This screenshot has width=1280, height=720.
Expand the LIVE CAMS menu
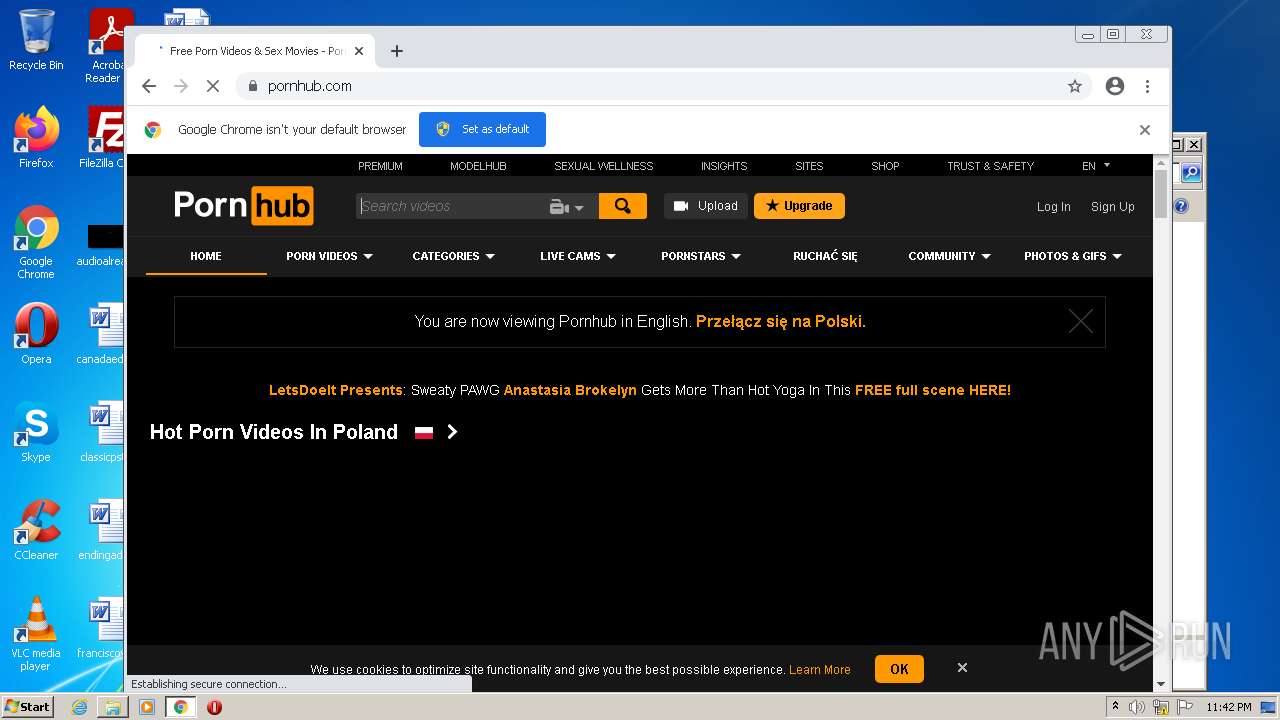point(578,256)
